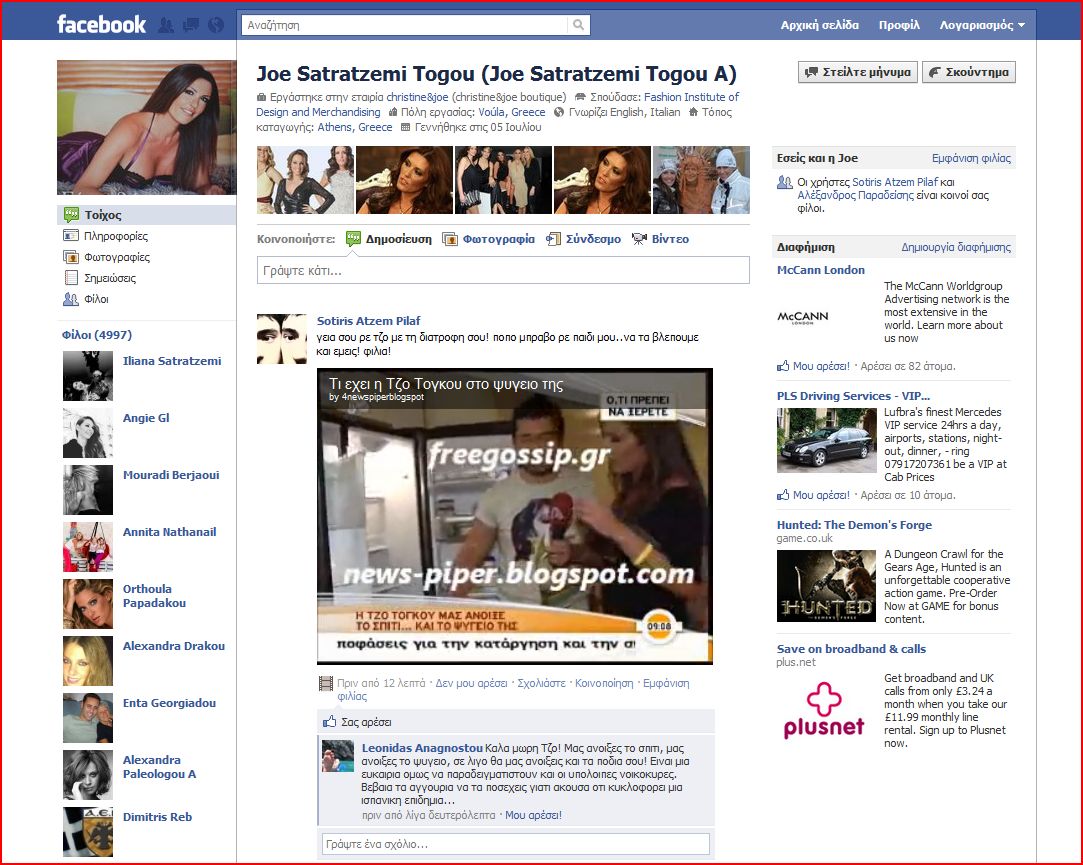The width and height of the screenshot is (1083, 865).
Task: Click the Βίντεο camera icon
Action: pyautogui.click(x=639, y=239)
